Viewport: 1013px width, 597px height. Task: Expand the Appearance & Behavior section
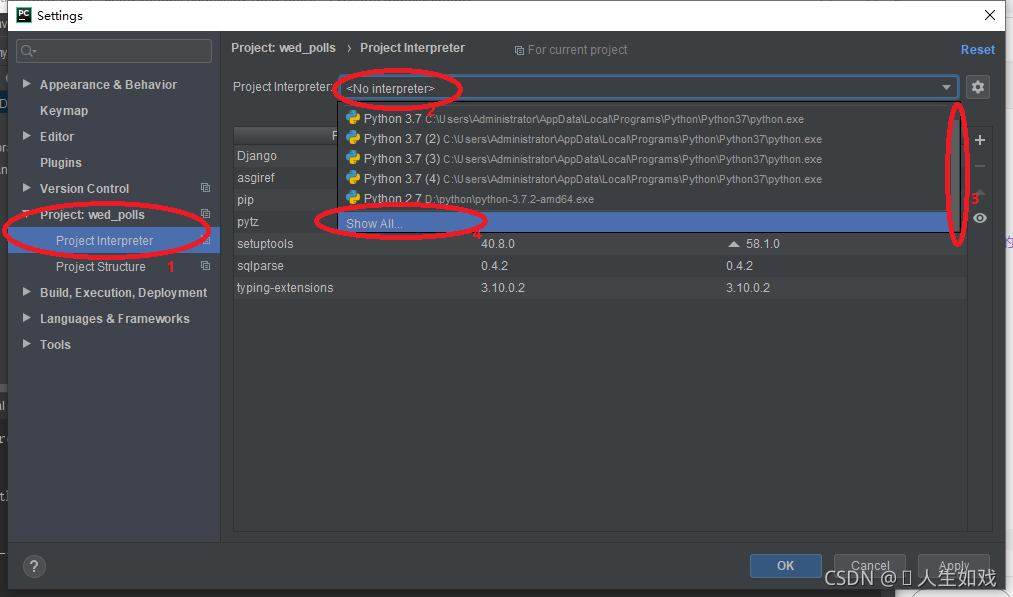(26, 84)
